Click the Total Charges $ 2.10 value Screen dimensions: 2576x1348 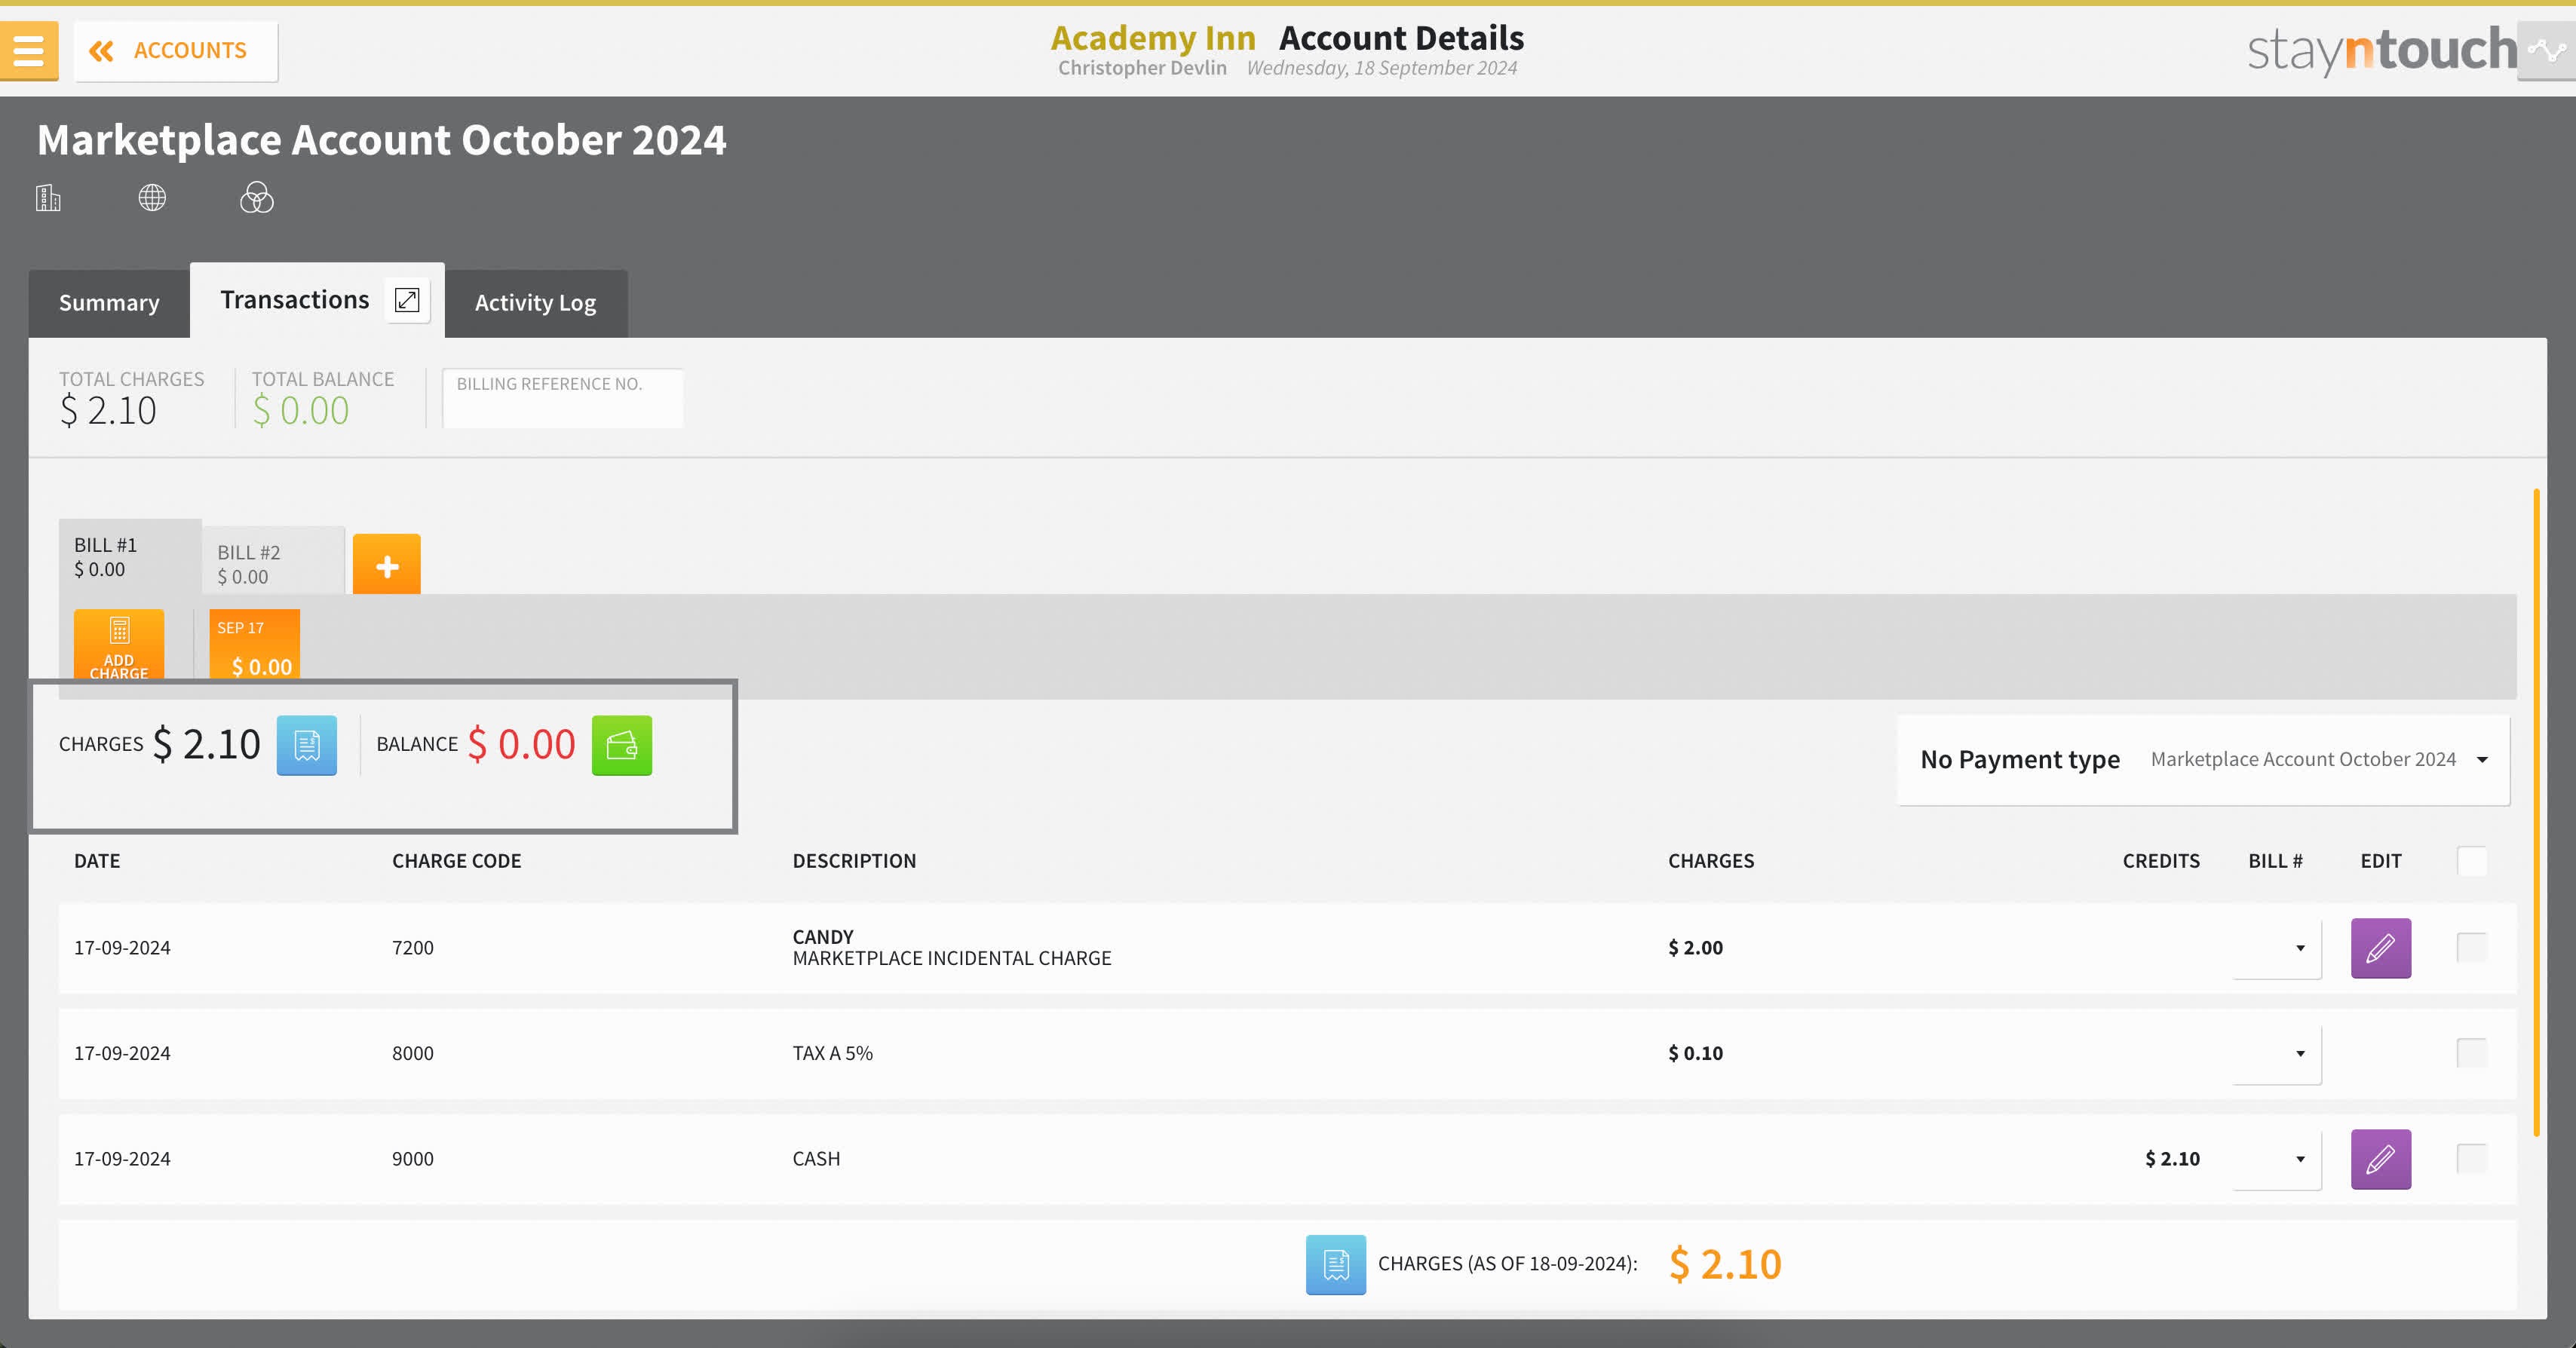point(108,411)
